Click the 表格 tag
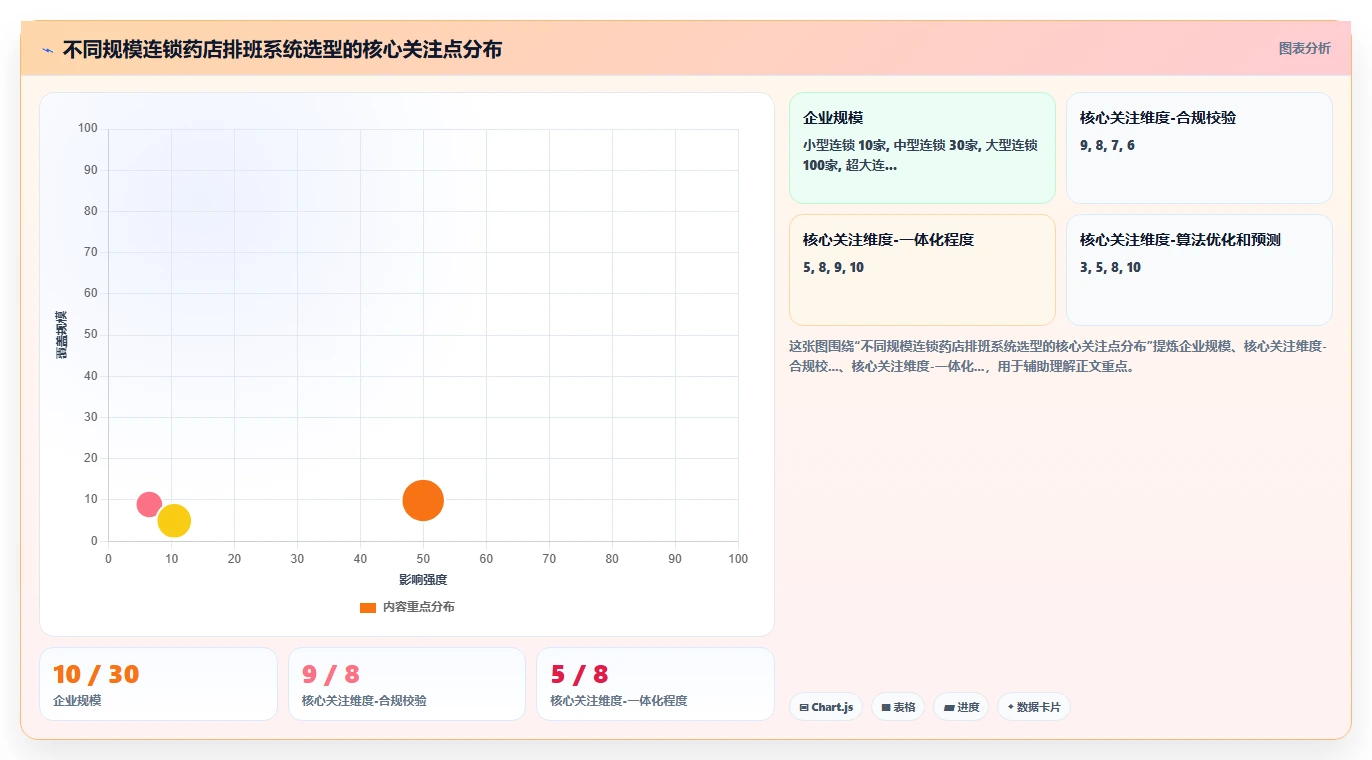Screen dimensions: 1372x760 (898, 707)
